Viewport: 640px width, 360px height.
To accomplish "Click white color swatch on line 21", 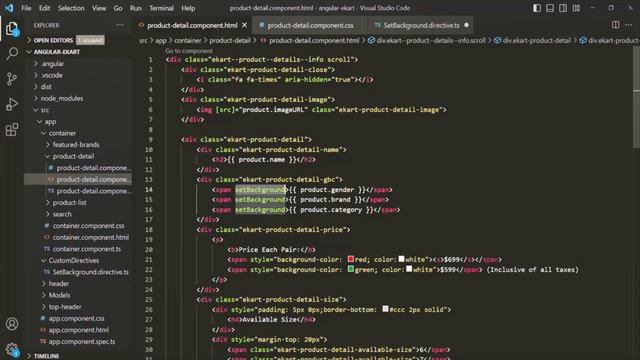I will click(x=402, y=259).
